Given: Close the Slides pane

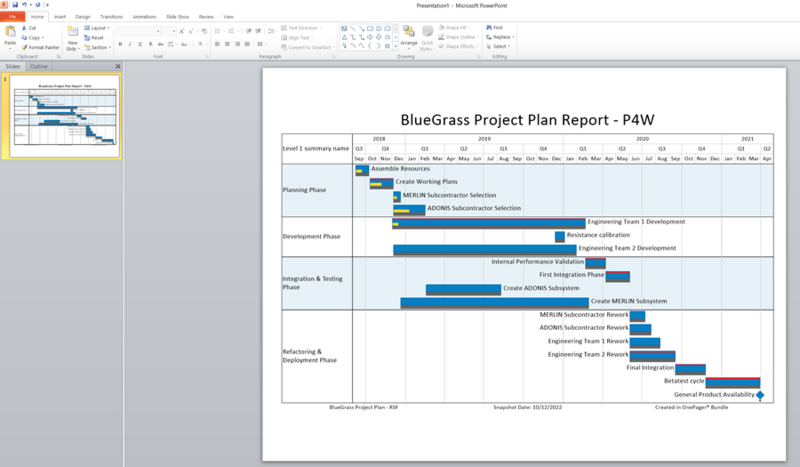Looking at the screenshot, I should pyautogui.click(x=118, y=66).
